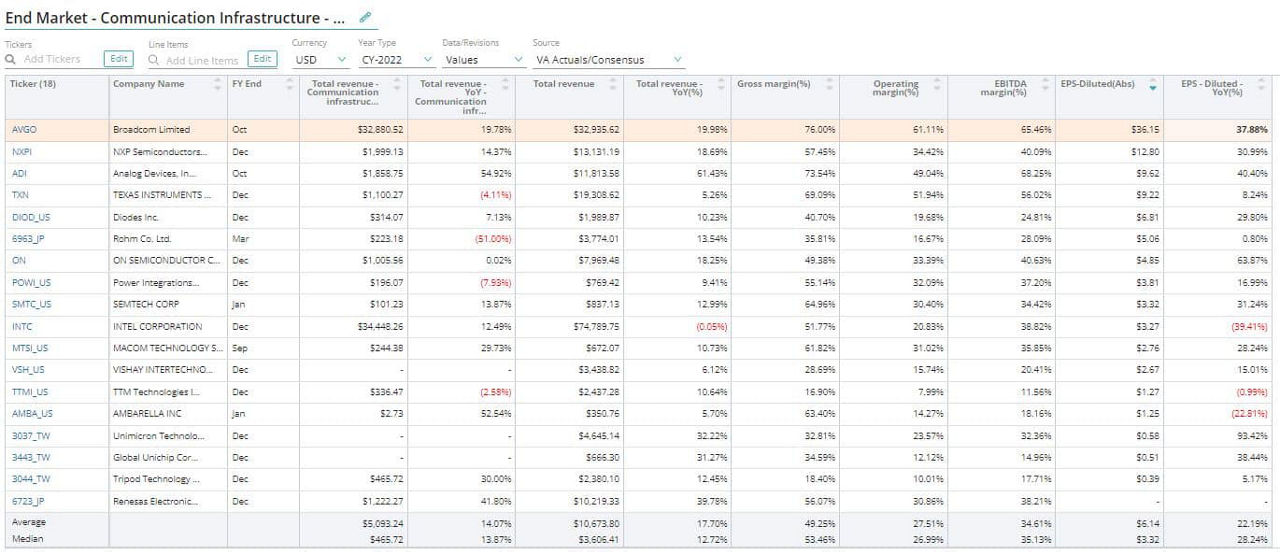
Task: Click the $74,789.75 total revenue cell
Action: point(571,326)
